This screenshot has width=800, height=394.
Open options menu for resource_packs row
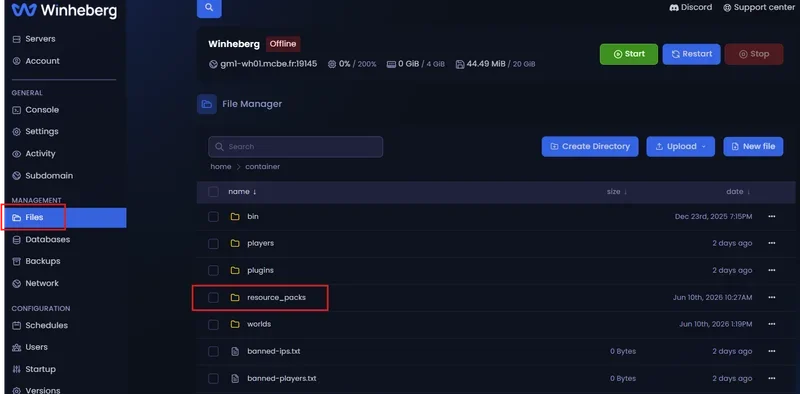pos(771,298)
